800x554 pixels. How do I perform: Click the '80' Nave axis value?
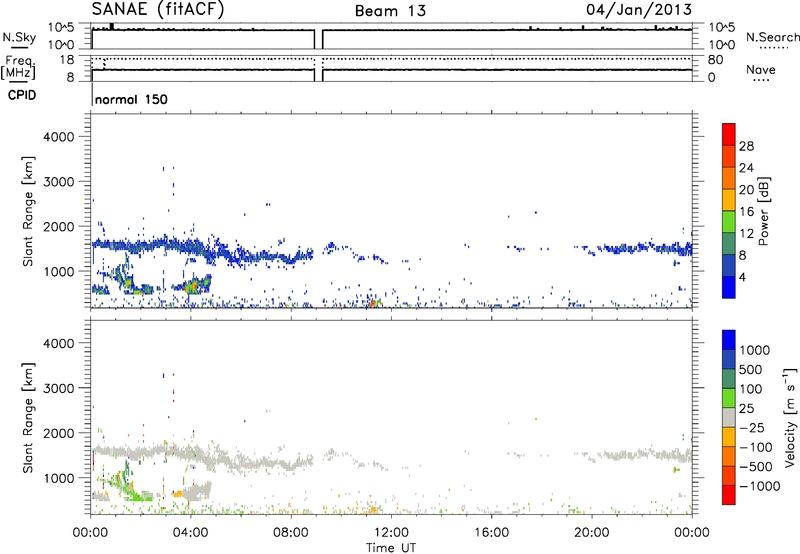click(x=715, y=60)
